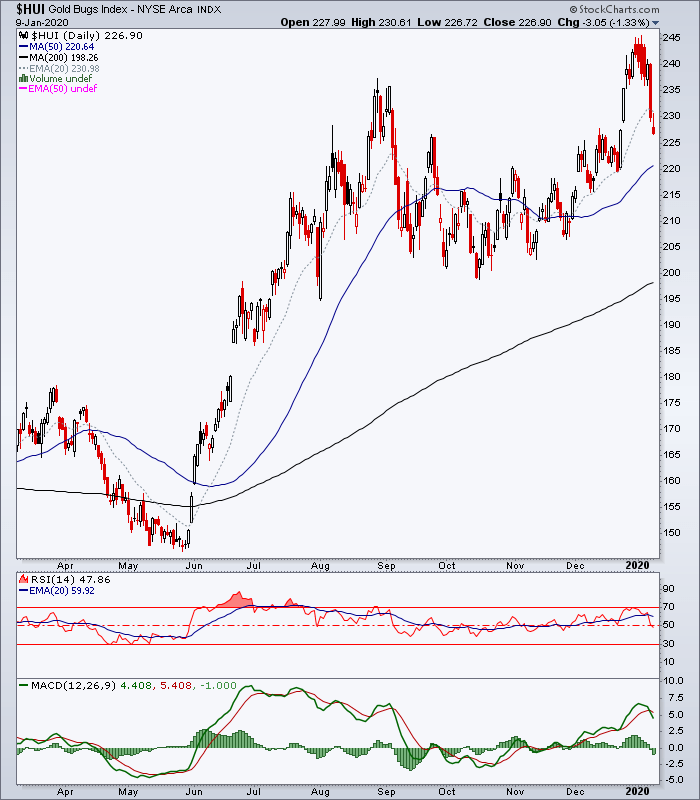This screenshot has width=700, height=800.
Task: Click the Open 227.99 value
Action: [x=313, y=22]
